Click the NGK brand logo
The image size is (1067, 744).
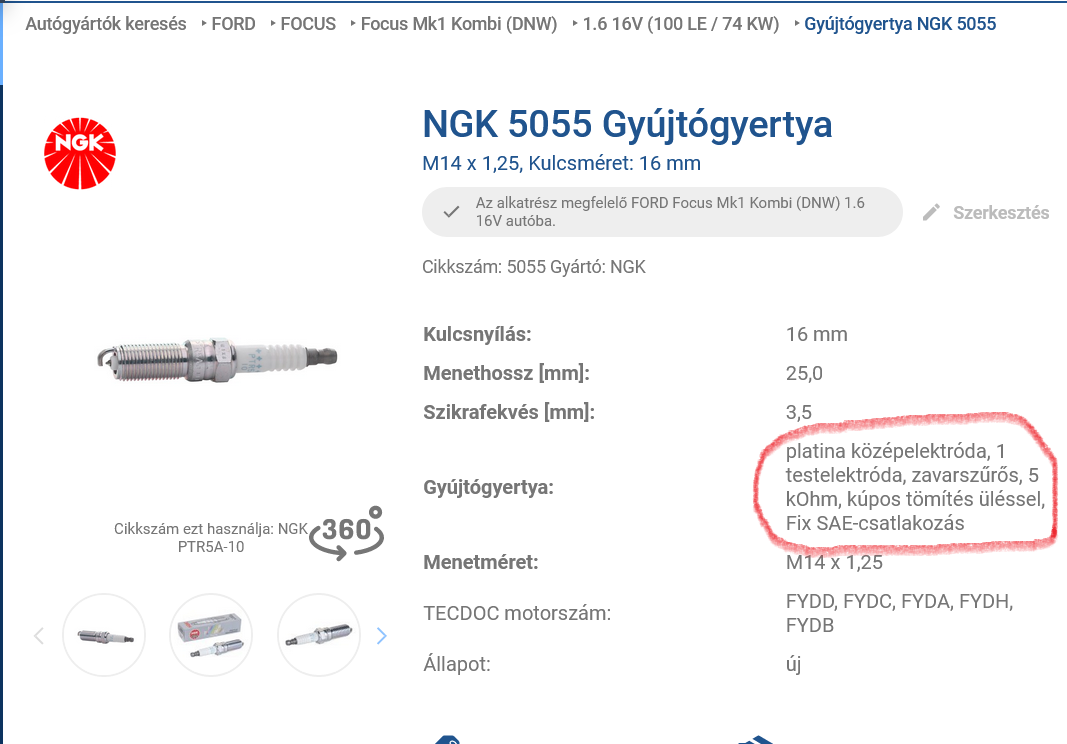tap(80, 153)
